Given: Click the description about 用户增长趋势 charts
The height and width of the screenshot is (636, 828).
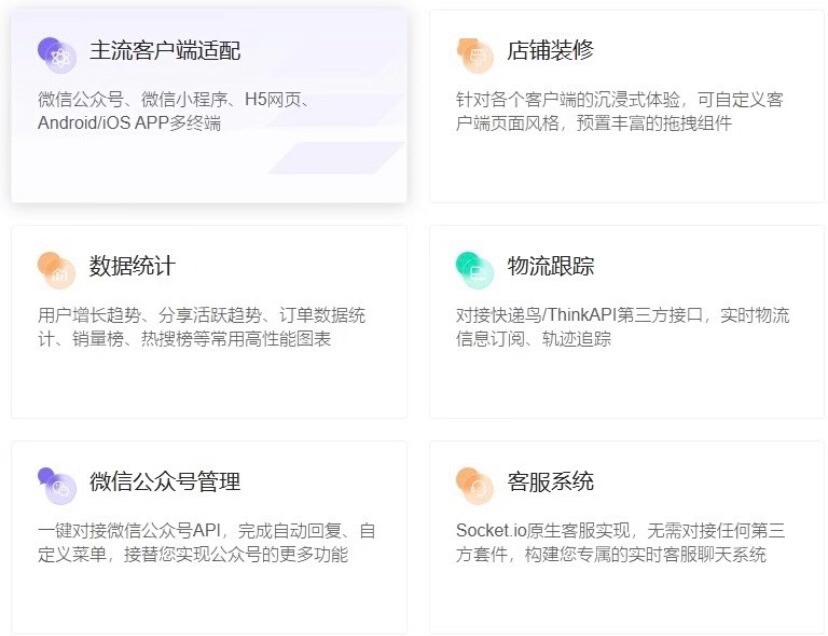Looking at the screenshot, I should coord(201,327).
